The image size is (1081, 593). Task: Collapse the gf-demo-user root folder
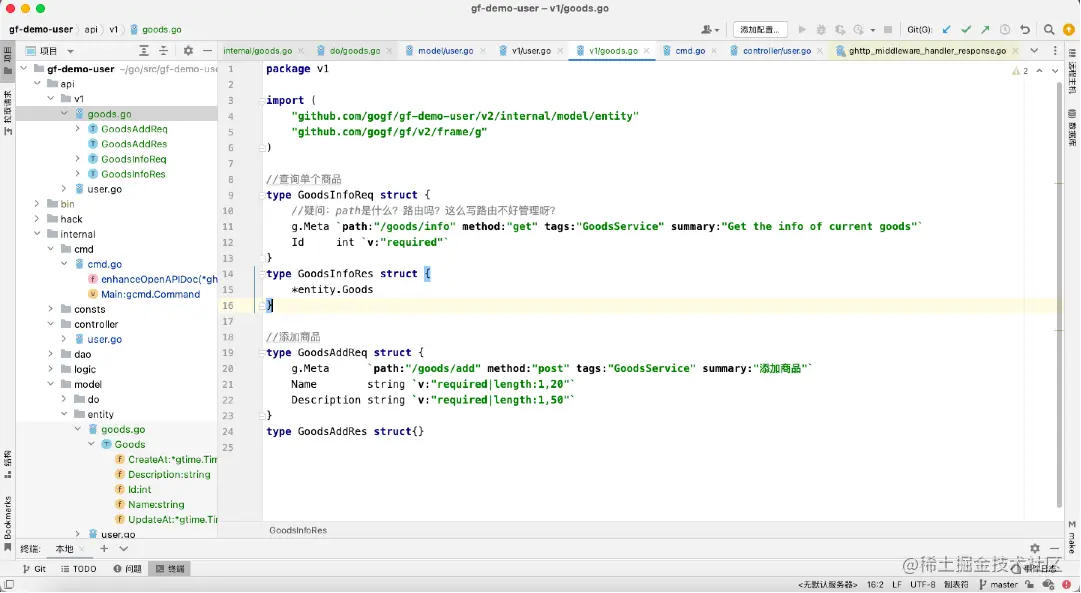pos(24,69)
